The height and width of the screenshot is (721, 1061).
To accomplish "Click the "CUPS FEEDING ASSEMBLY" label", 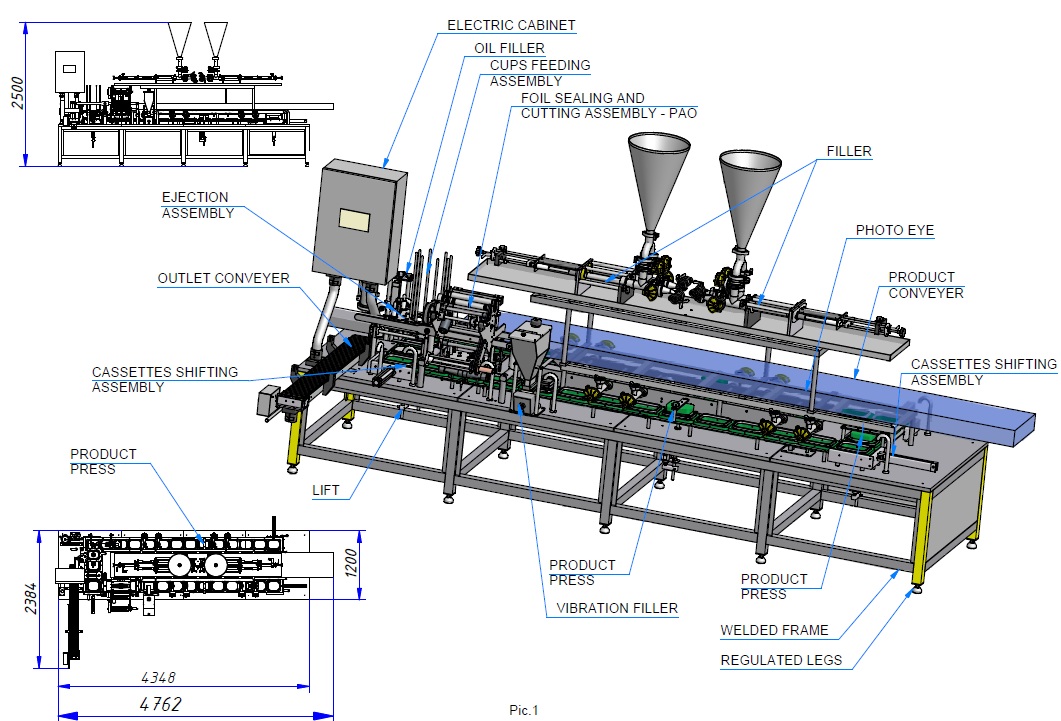I will [539, 73].
